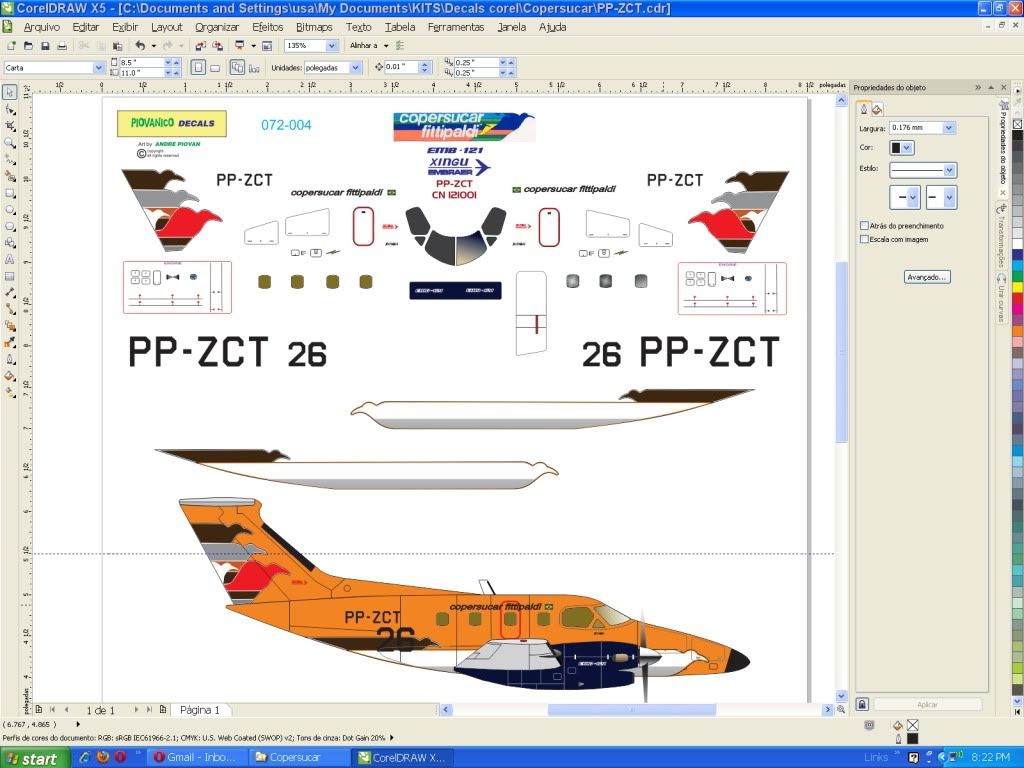Viewport: 1024px width, 768px height.
Task: Select the Zoom magnifier tool in the toolbox
Action: 10,143
